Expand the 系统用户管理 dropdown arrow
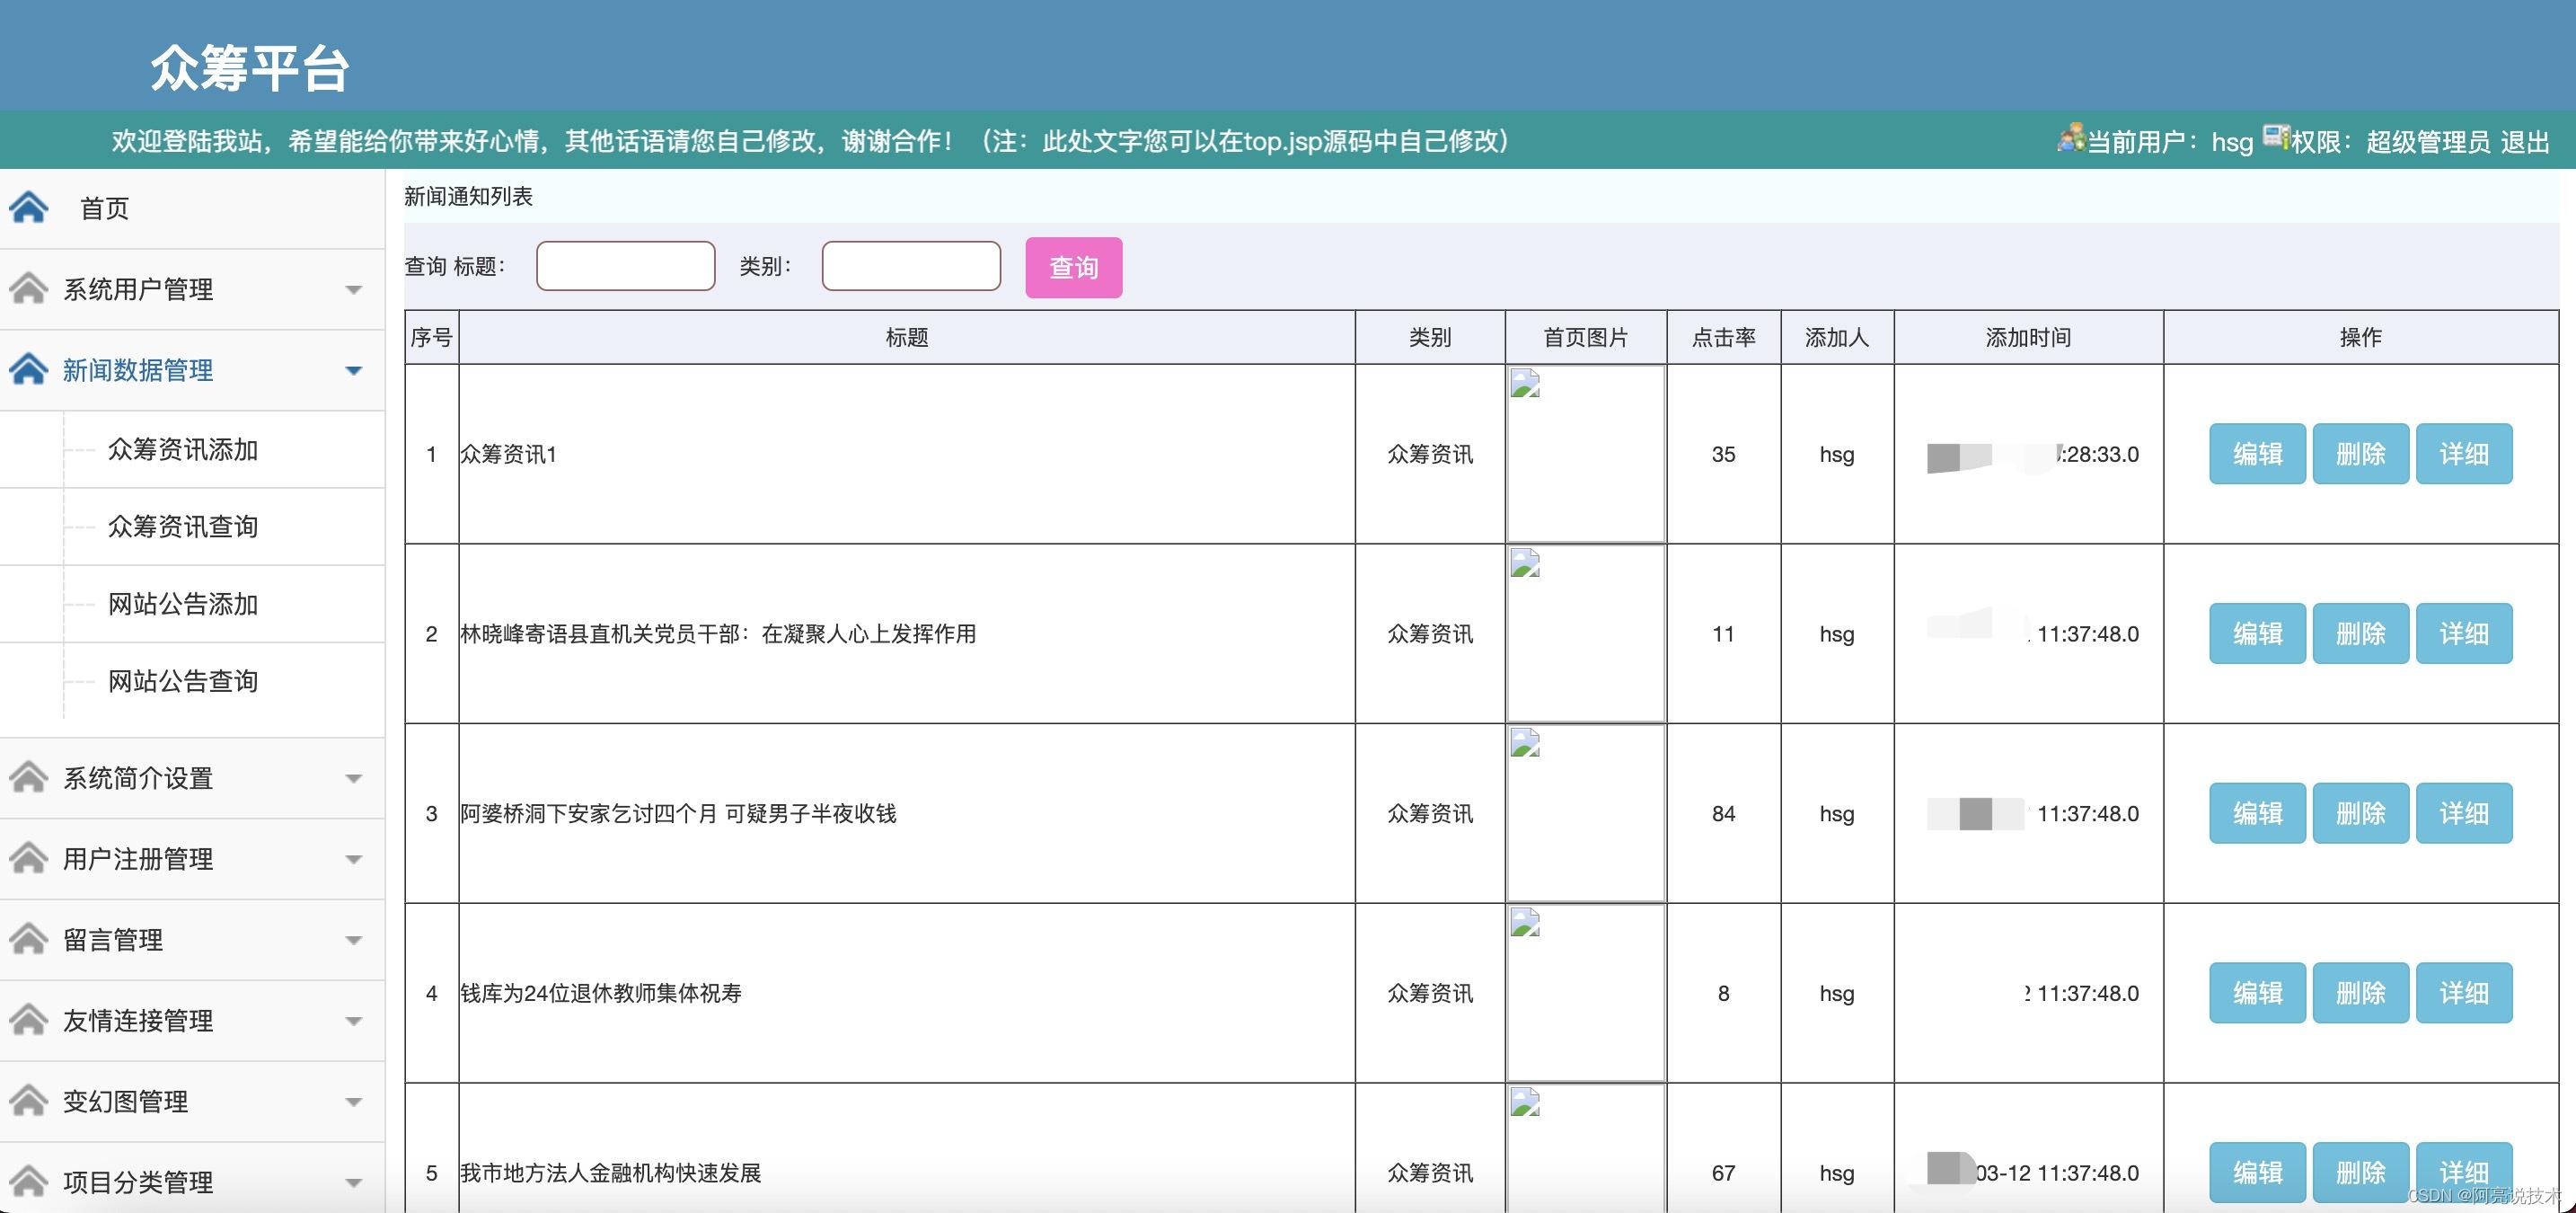The width and height of the screenshot is (2576, 1213). click(353, 290)
